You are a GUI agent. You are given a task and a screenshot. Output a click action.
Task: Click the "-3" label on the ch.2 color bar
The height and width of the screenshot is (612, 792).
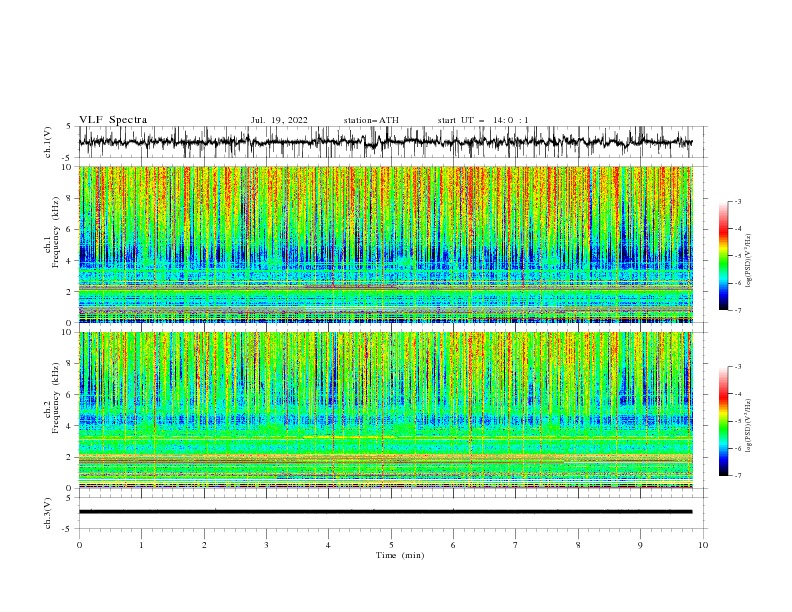pos(738,367)
